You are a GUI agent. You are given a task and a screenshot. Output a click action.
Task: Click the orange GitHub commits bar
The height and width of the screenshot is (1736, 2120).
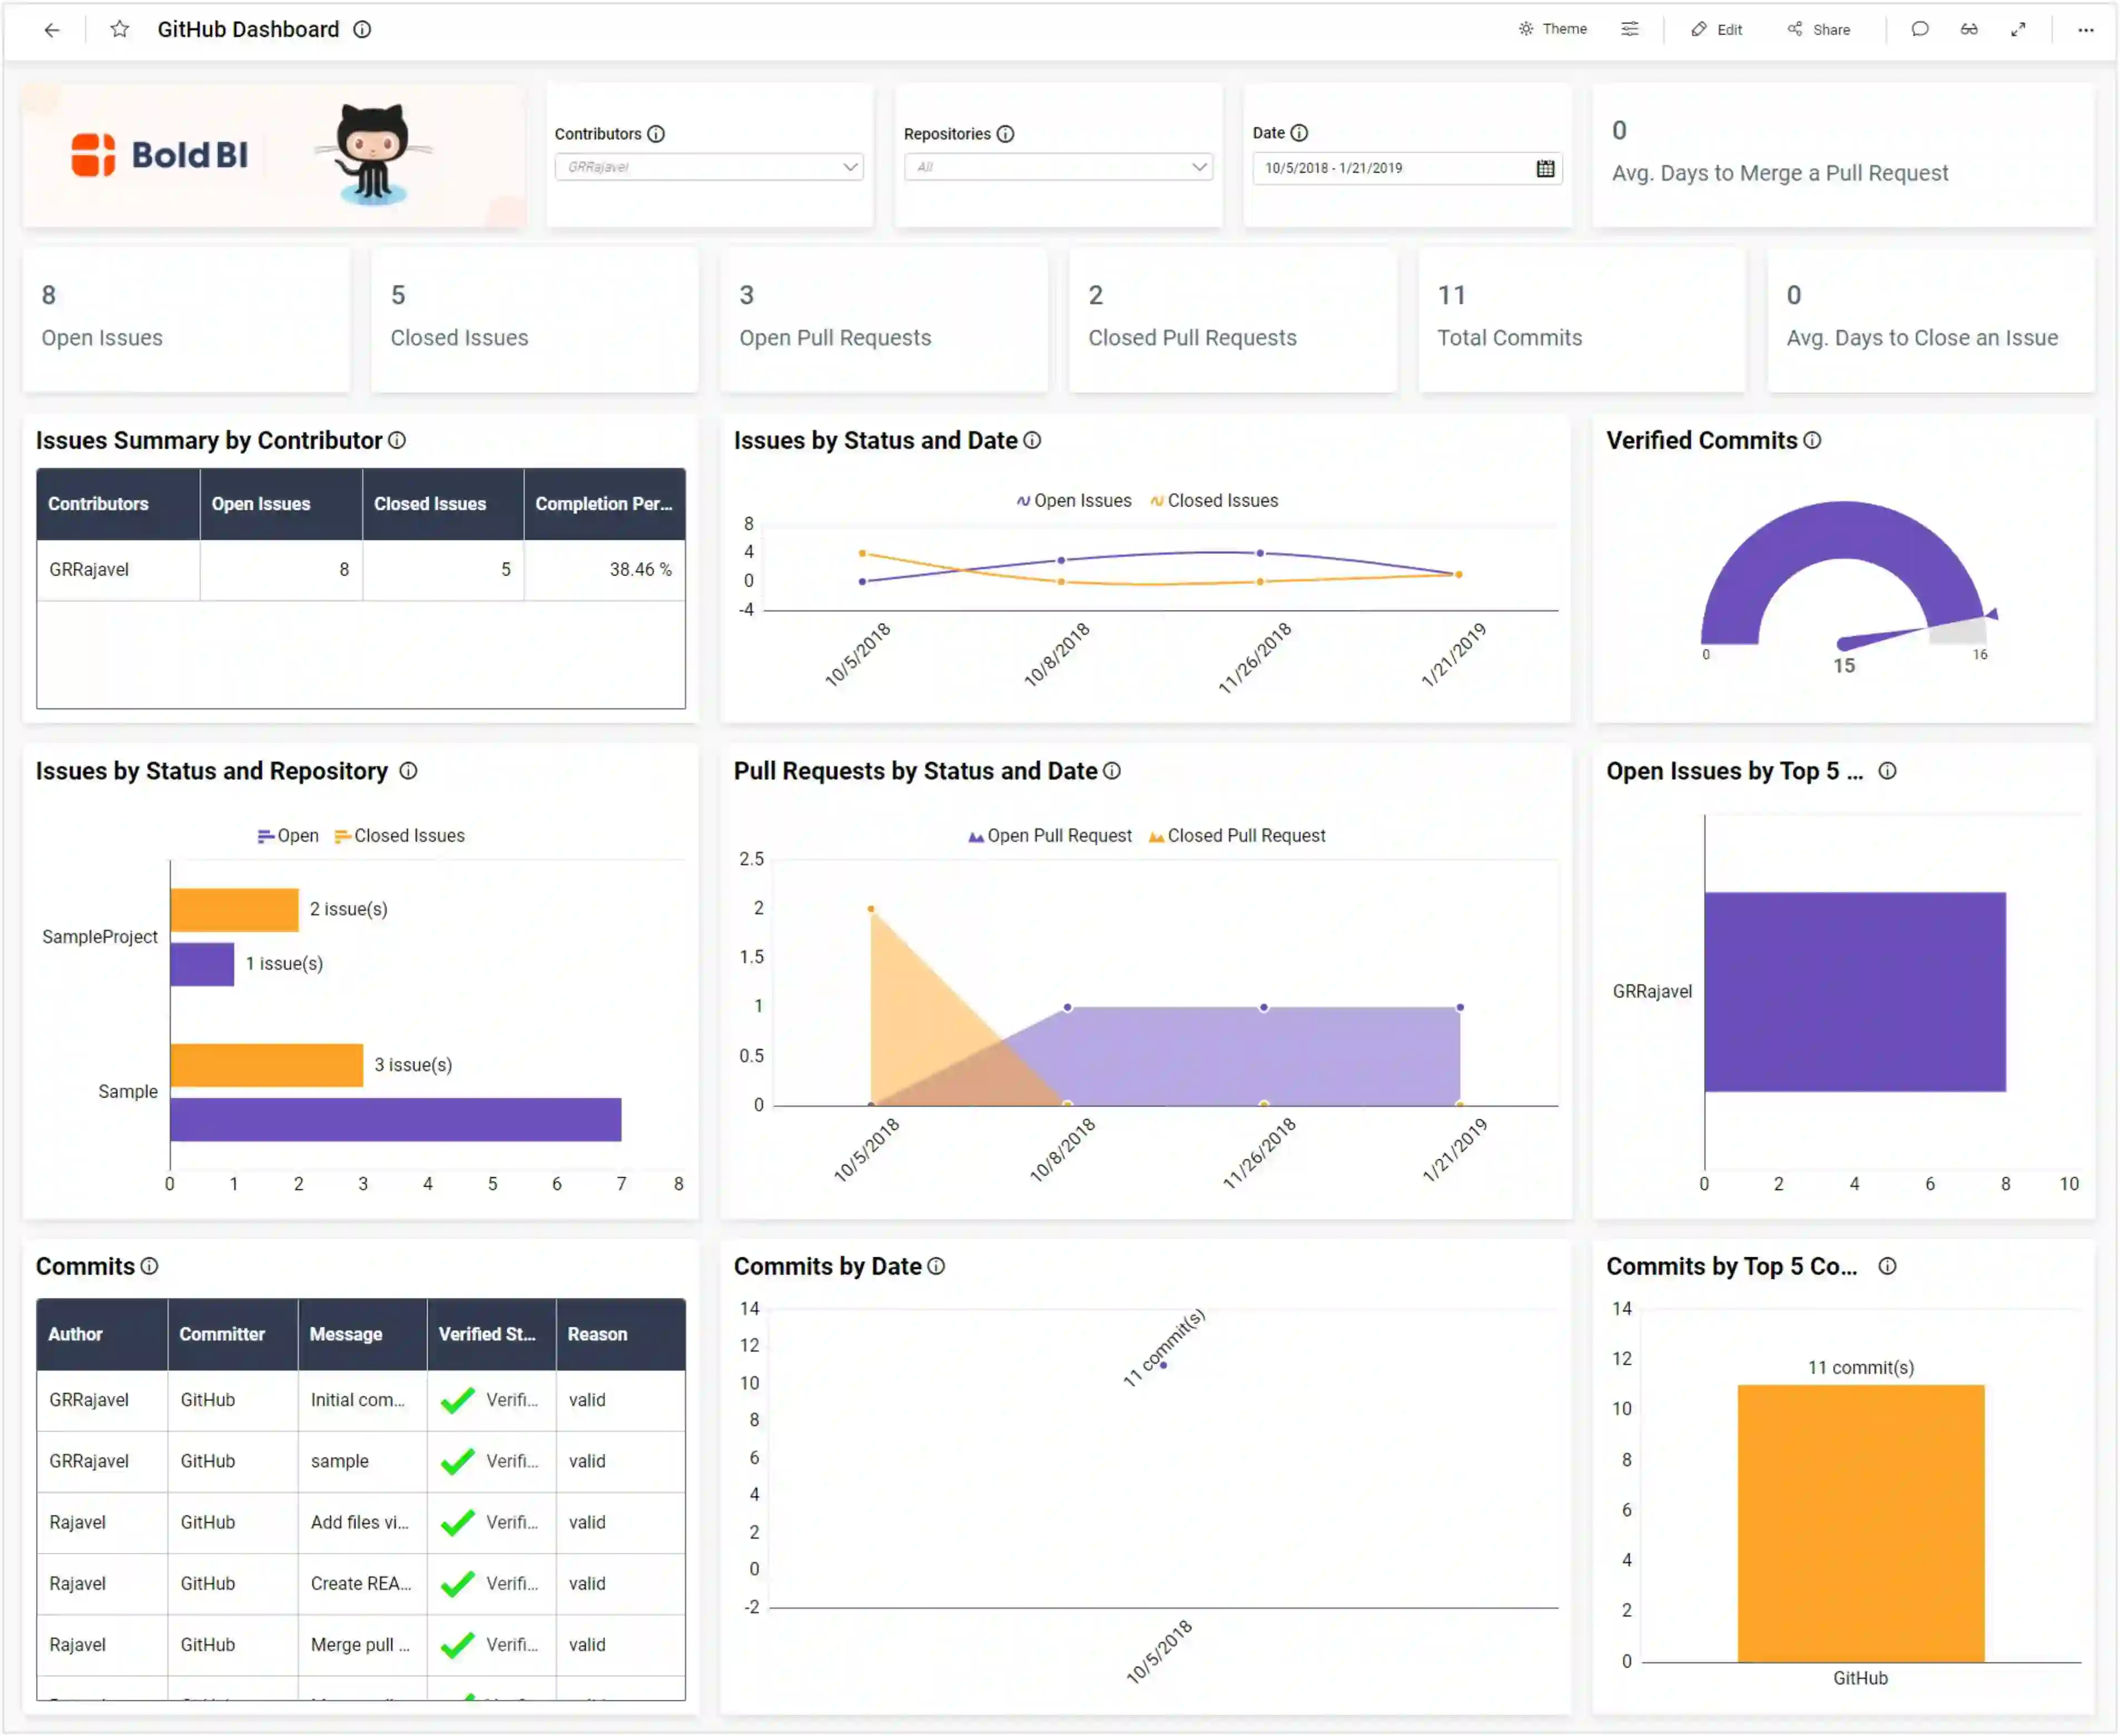click(x=1861, y=1523)
